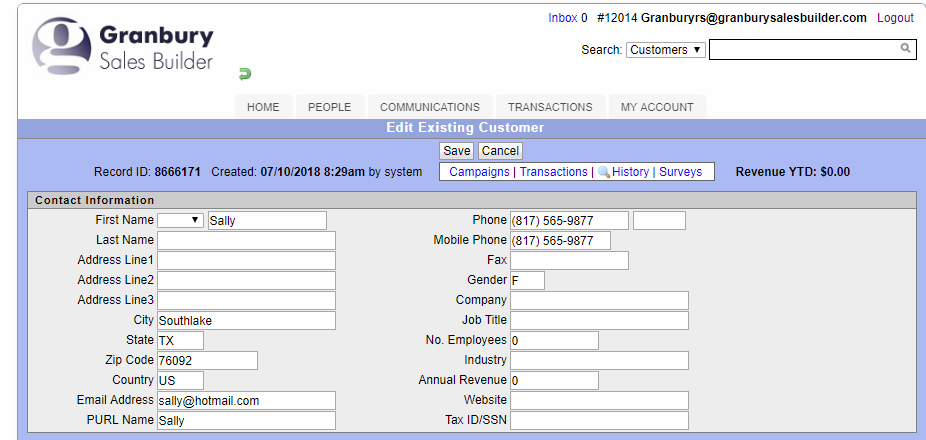Click the Annual Revenue field
926x440 pixels.
tap(555, 380)
